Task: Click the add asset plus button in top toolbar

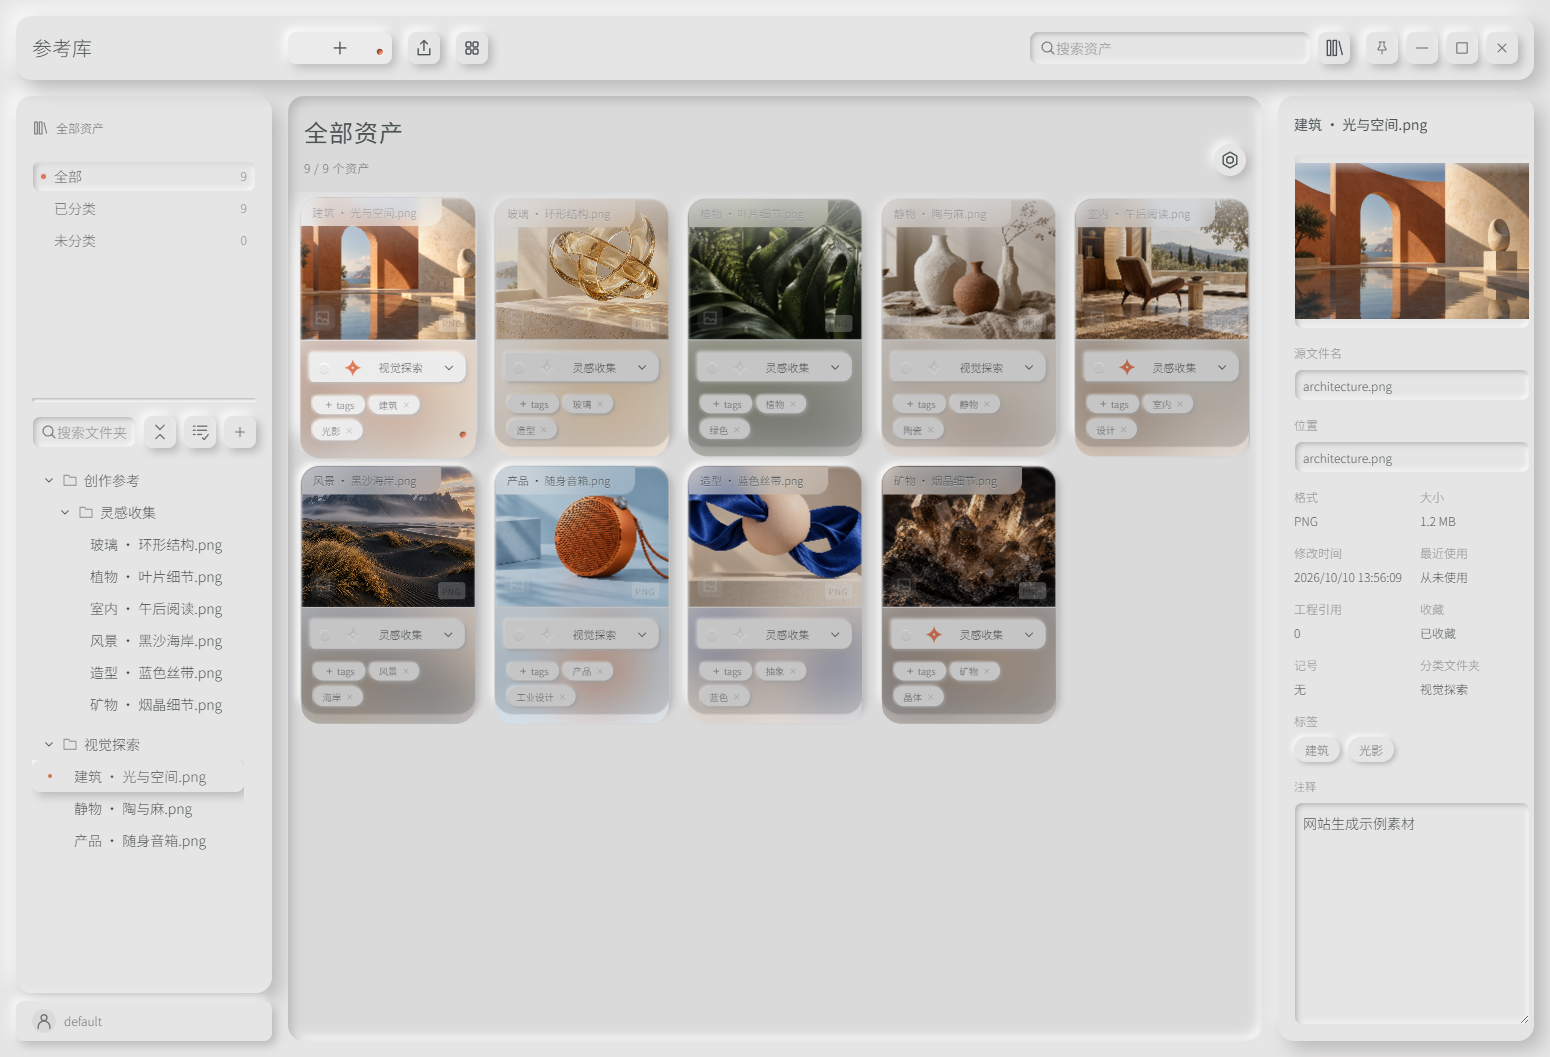Action: tap(340, 48)
